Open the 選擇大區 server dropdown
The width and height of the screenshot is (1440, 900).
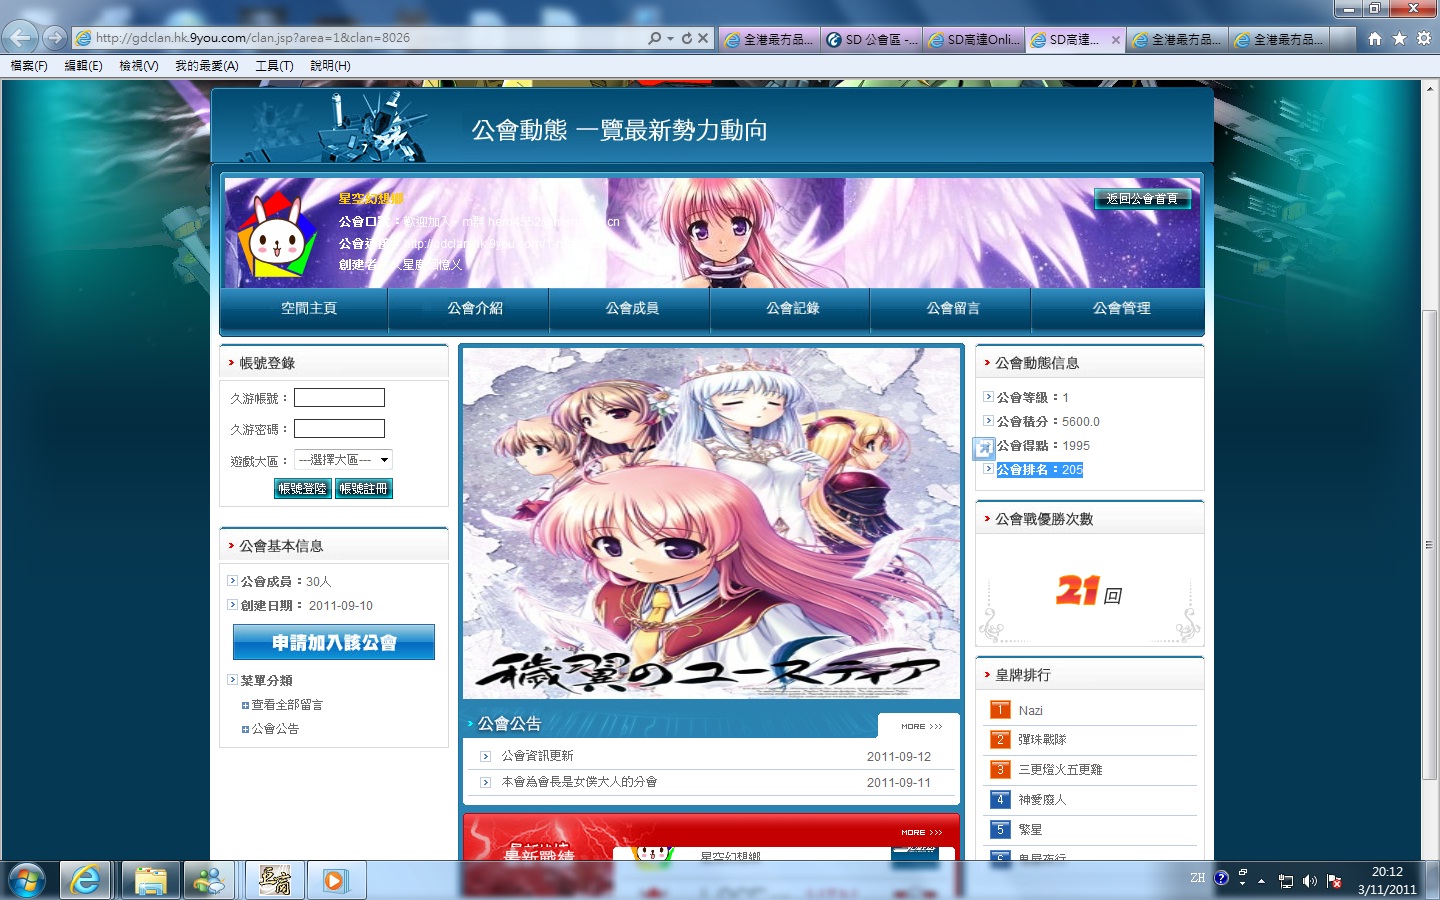[343, 460]
